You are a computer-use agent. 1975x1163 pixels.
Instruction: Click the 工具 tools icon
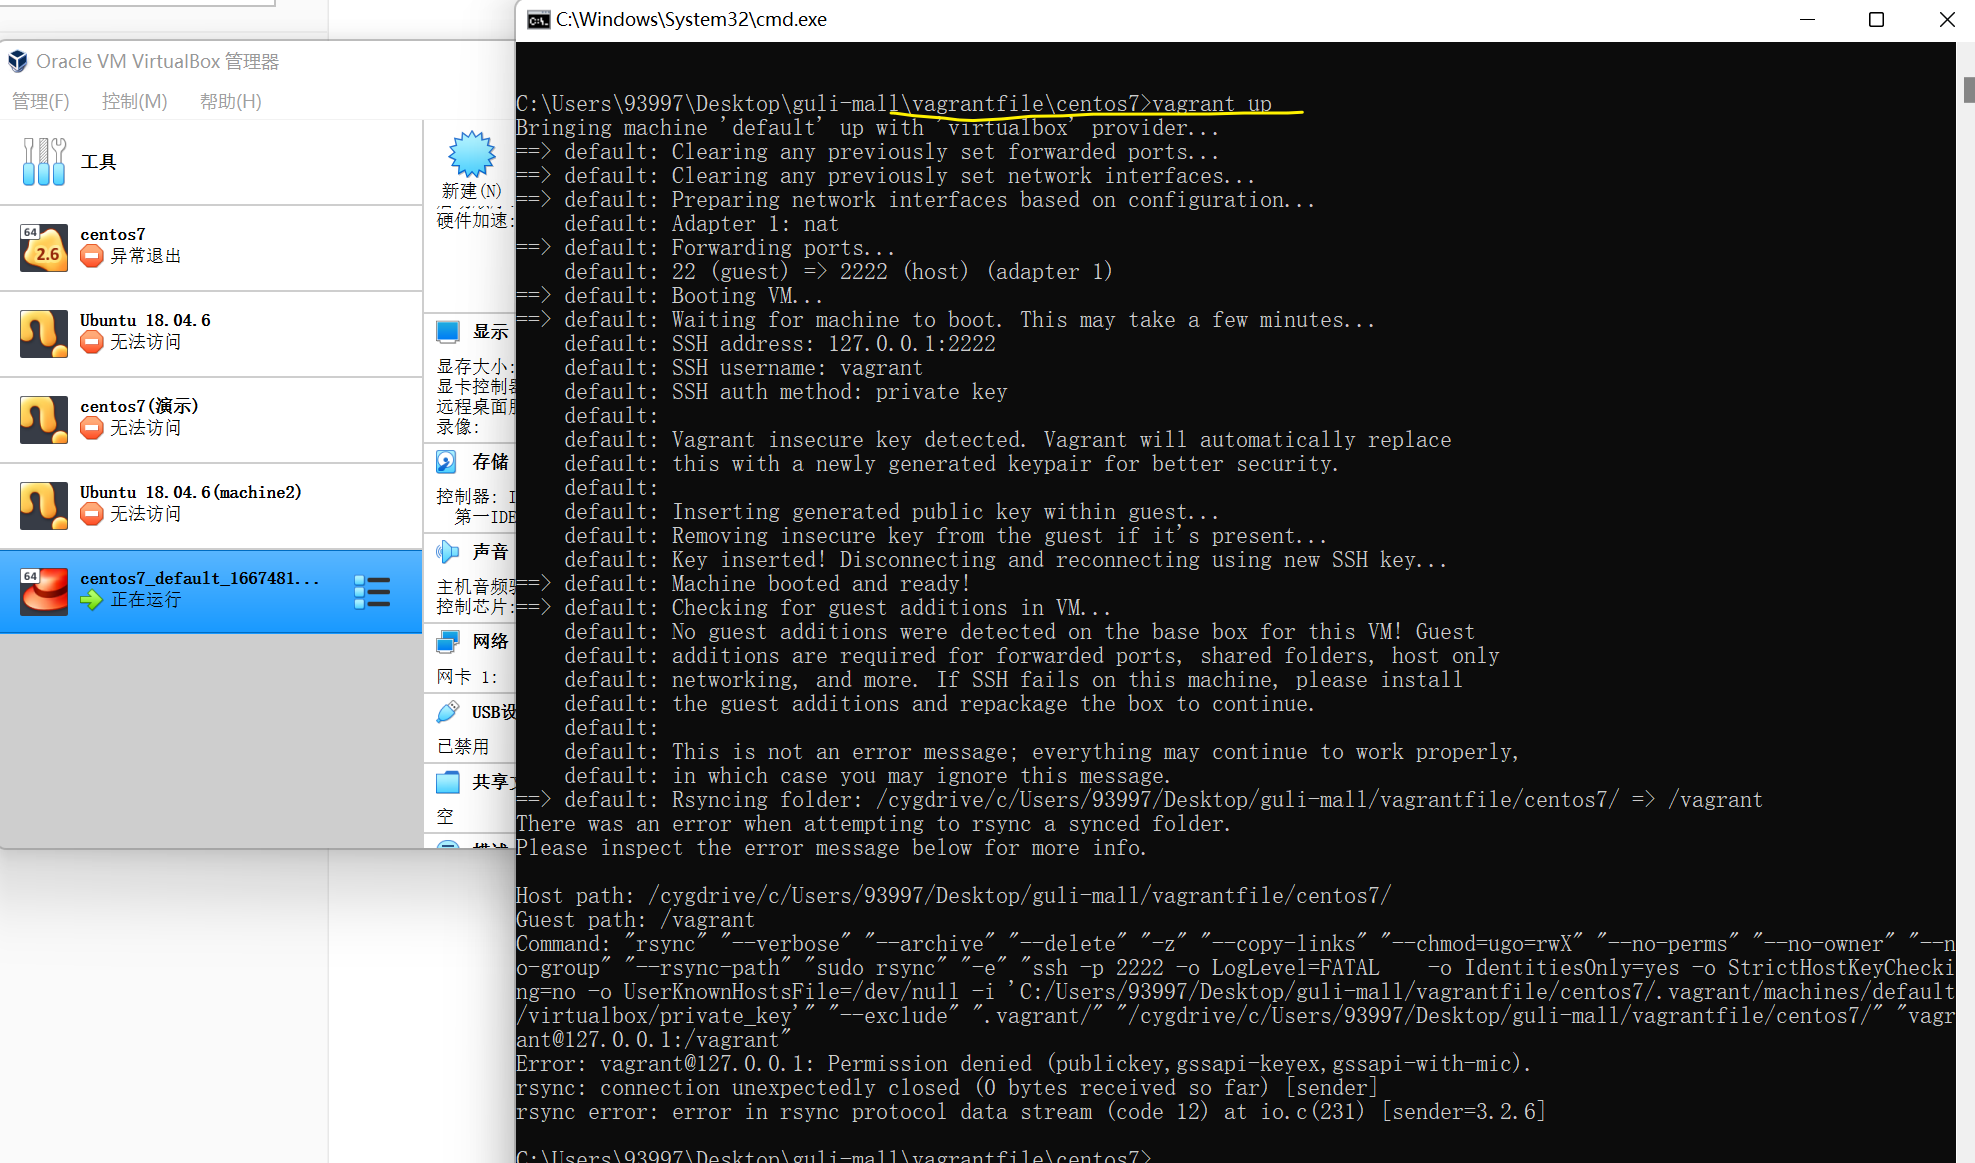pos(44,162)
